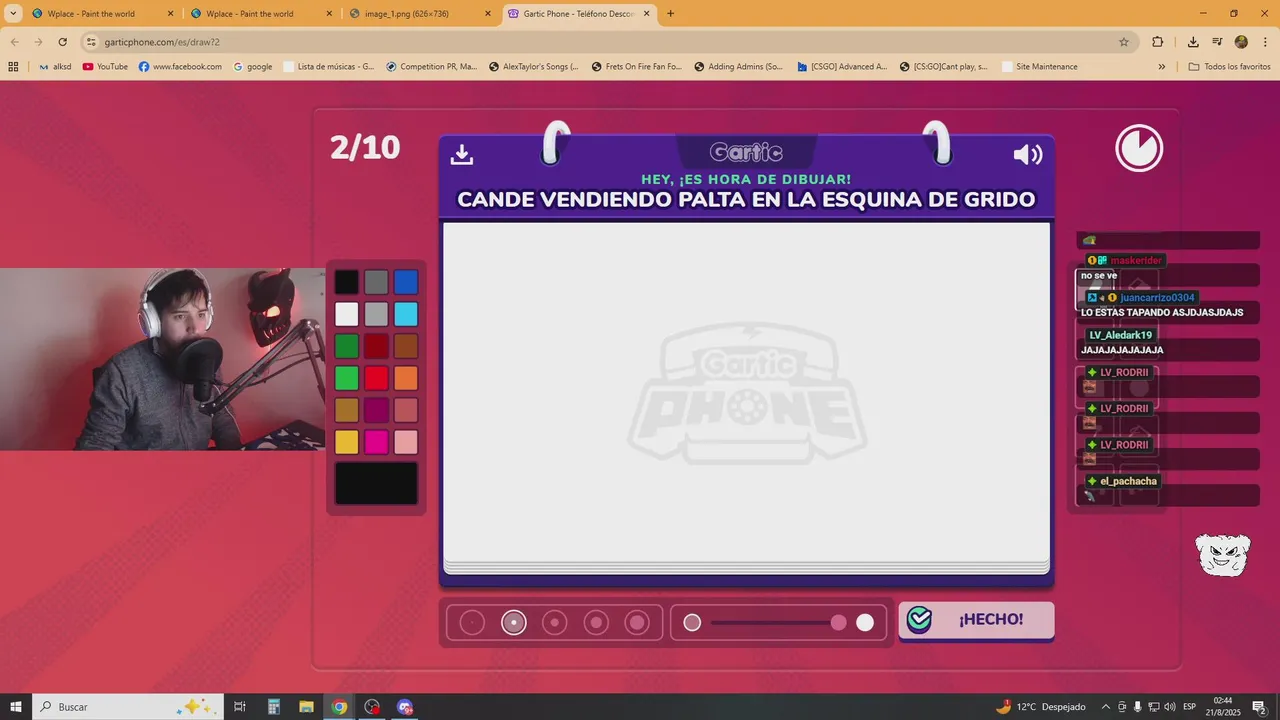The height and width of the screenshot is (720, 1280).
Task: Choose the orange color swatch
Action: pos(406,378)
